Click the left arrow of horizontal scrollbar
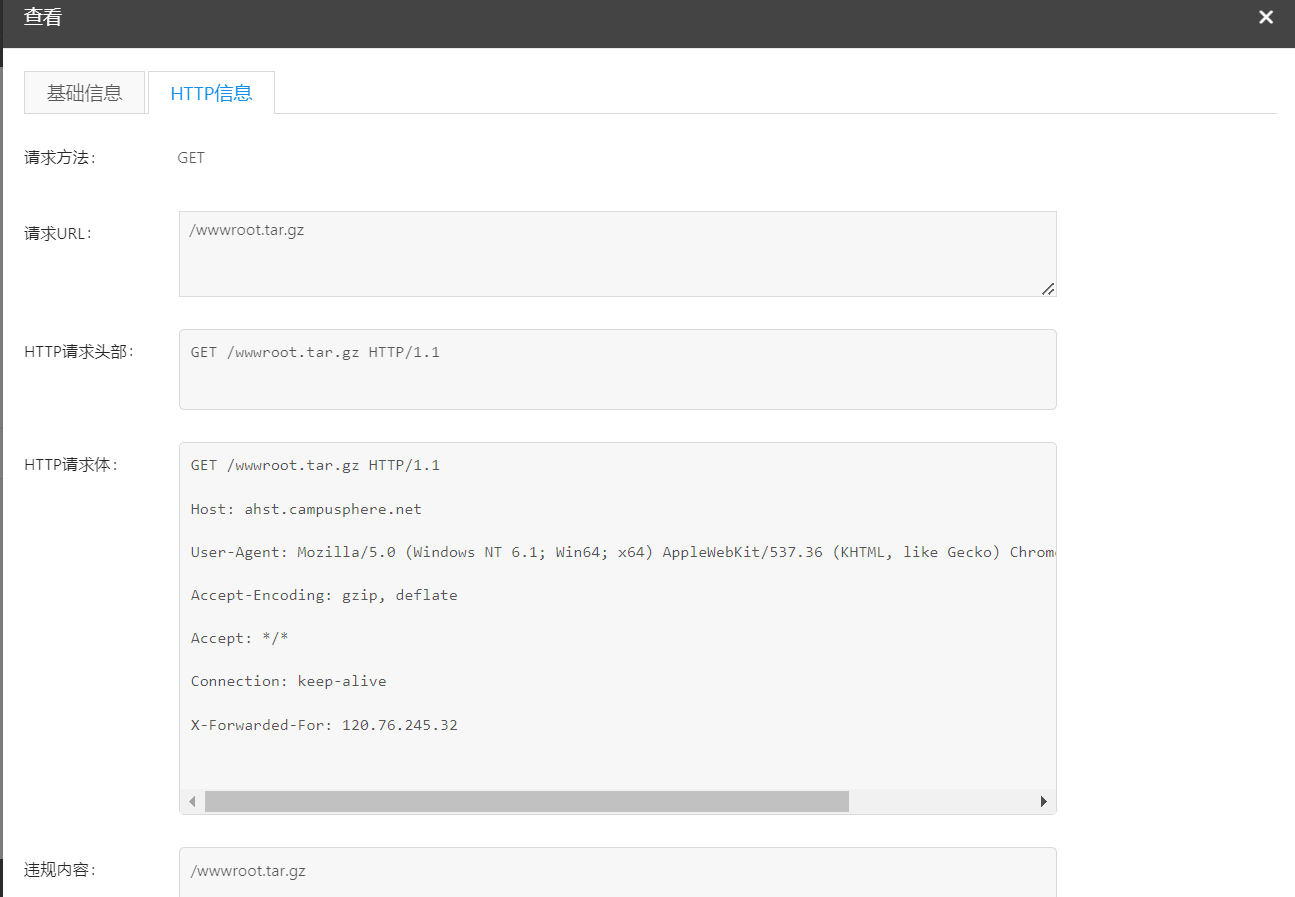This screenshot has width=1295, height=897. coord(192,802)
